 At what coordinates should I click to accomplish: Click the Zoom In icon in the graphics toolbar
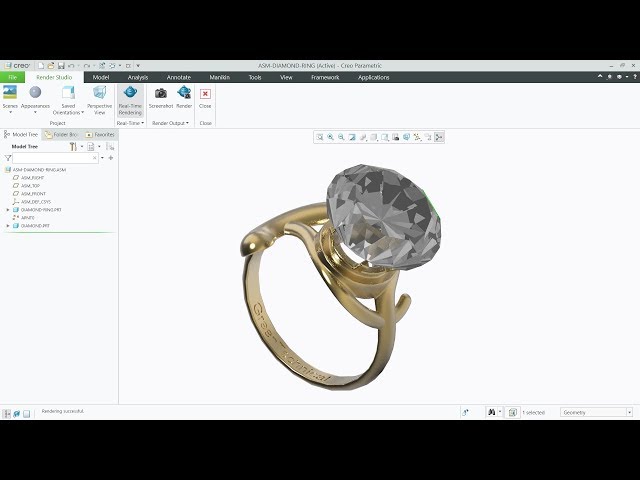pos(331,137)
